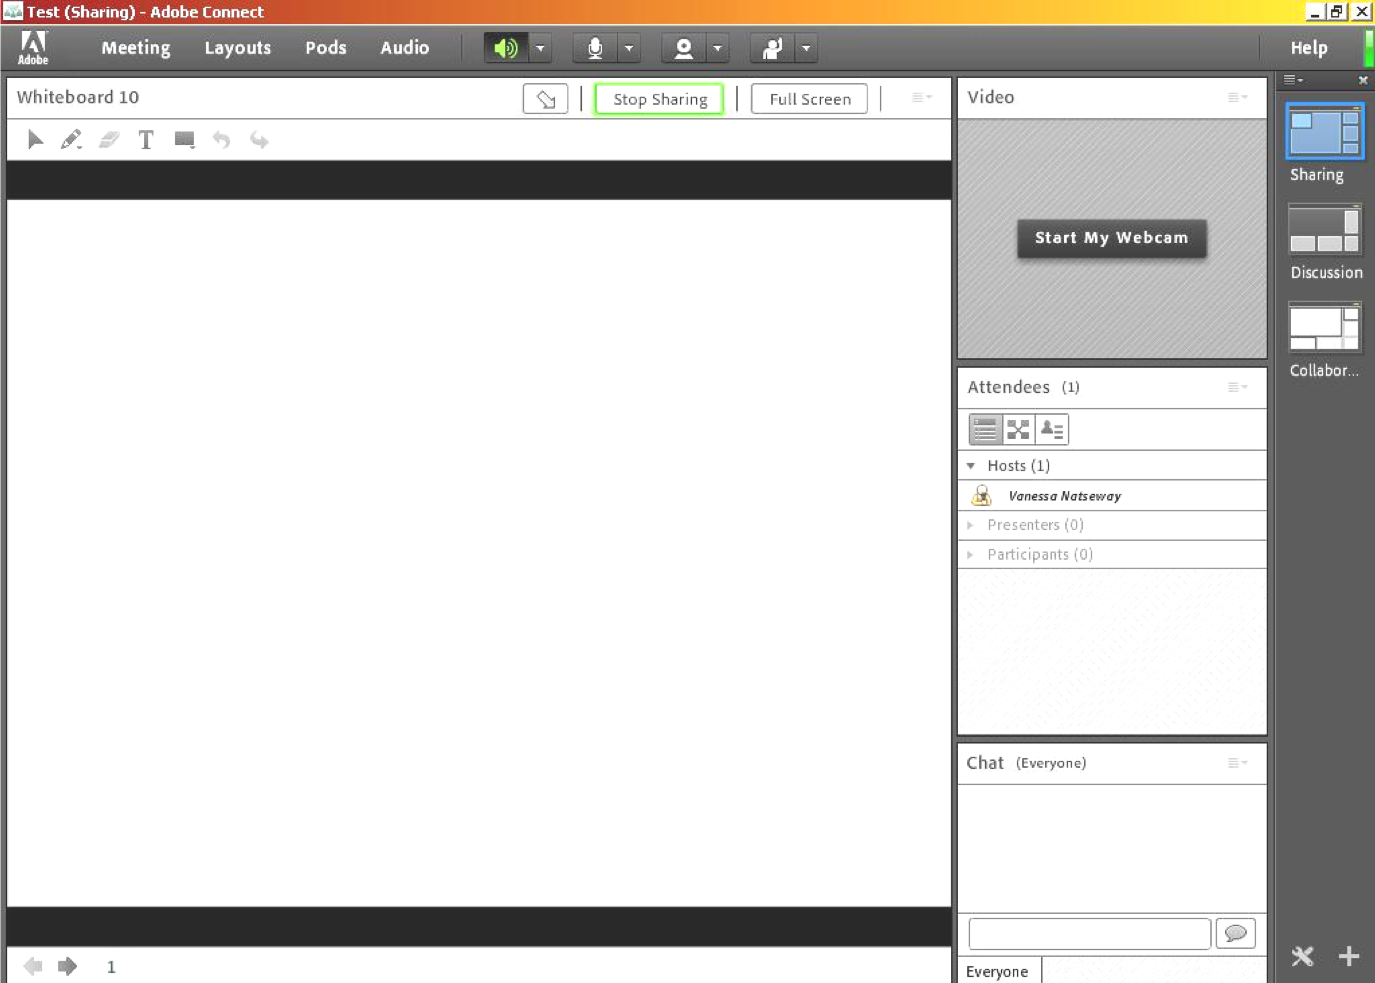Open Video pod options menu
The image size is (1375, 983).
1237,97
